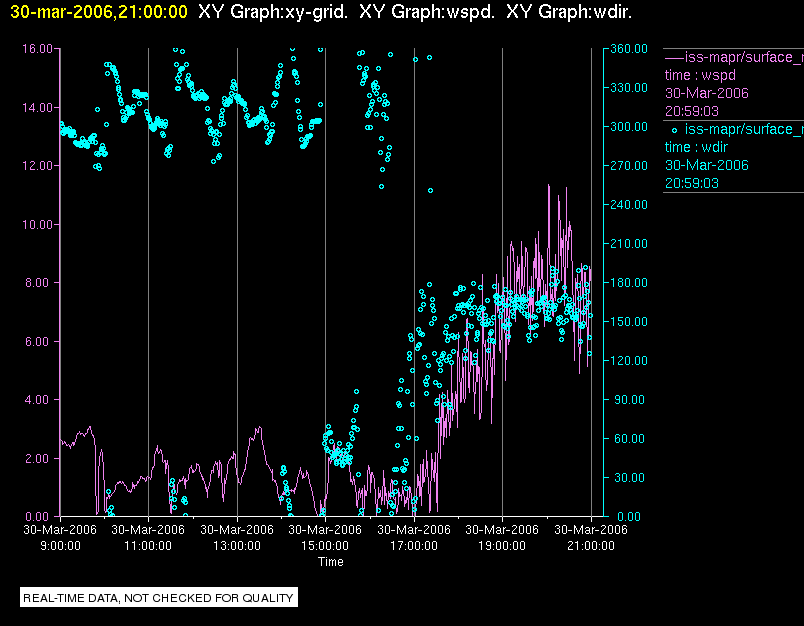Click the 13:00:00 x-axis tick label
The height and width of the screenshot is (626, 804).
(x=236, y=546)
